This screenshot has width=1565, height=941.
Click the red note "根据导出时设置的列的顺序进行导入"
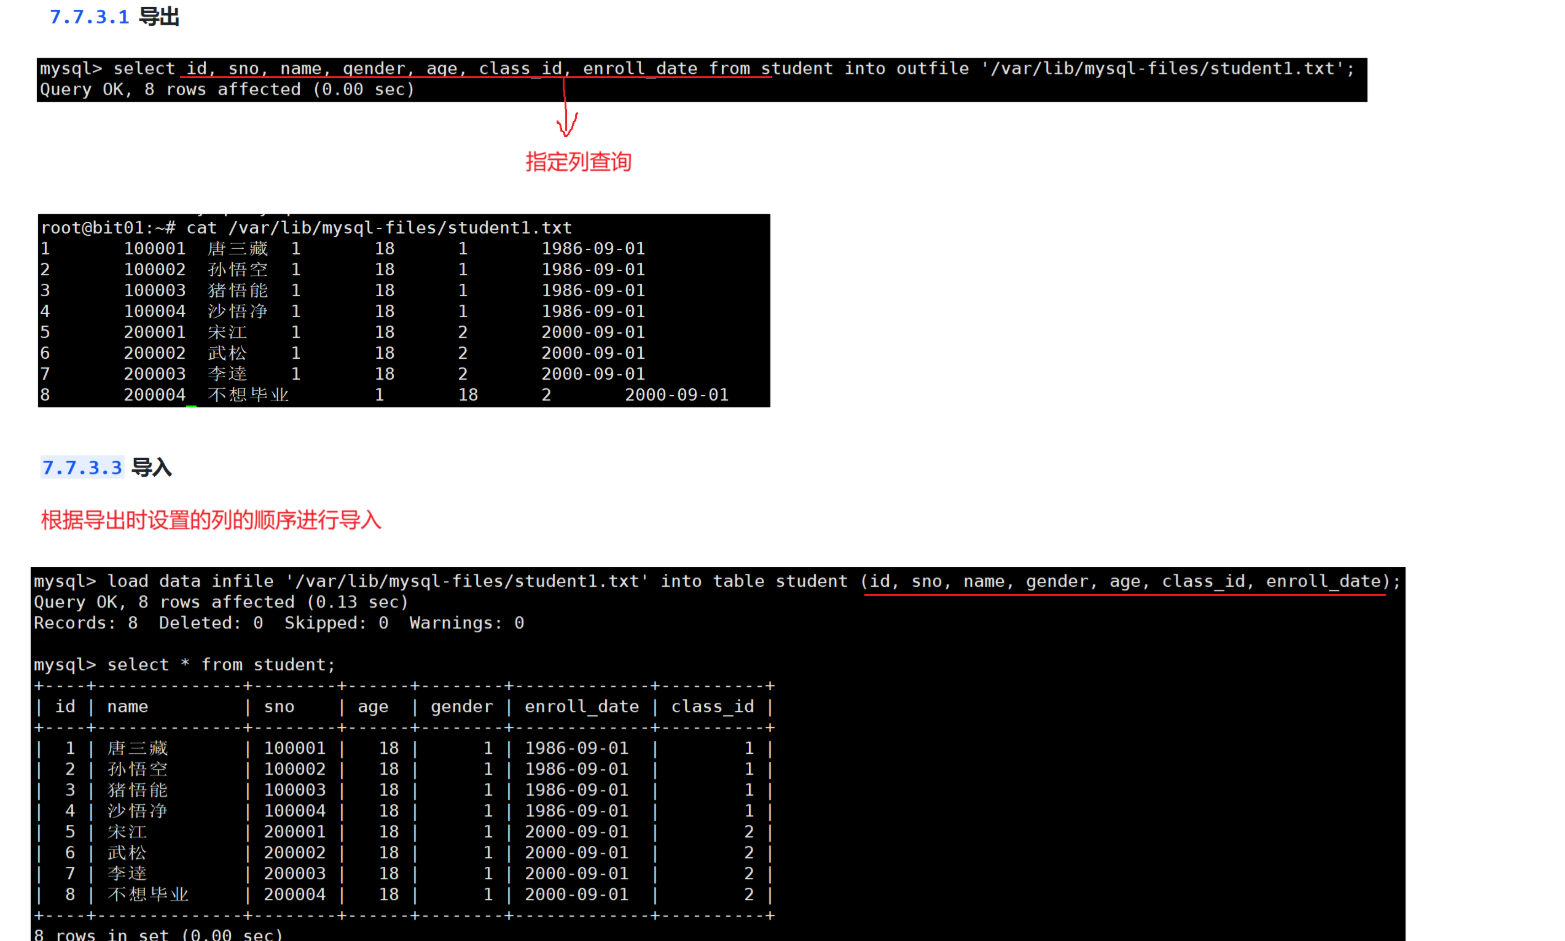(x=211, y=520)
